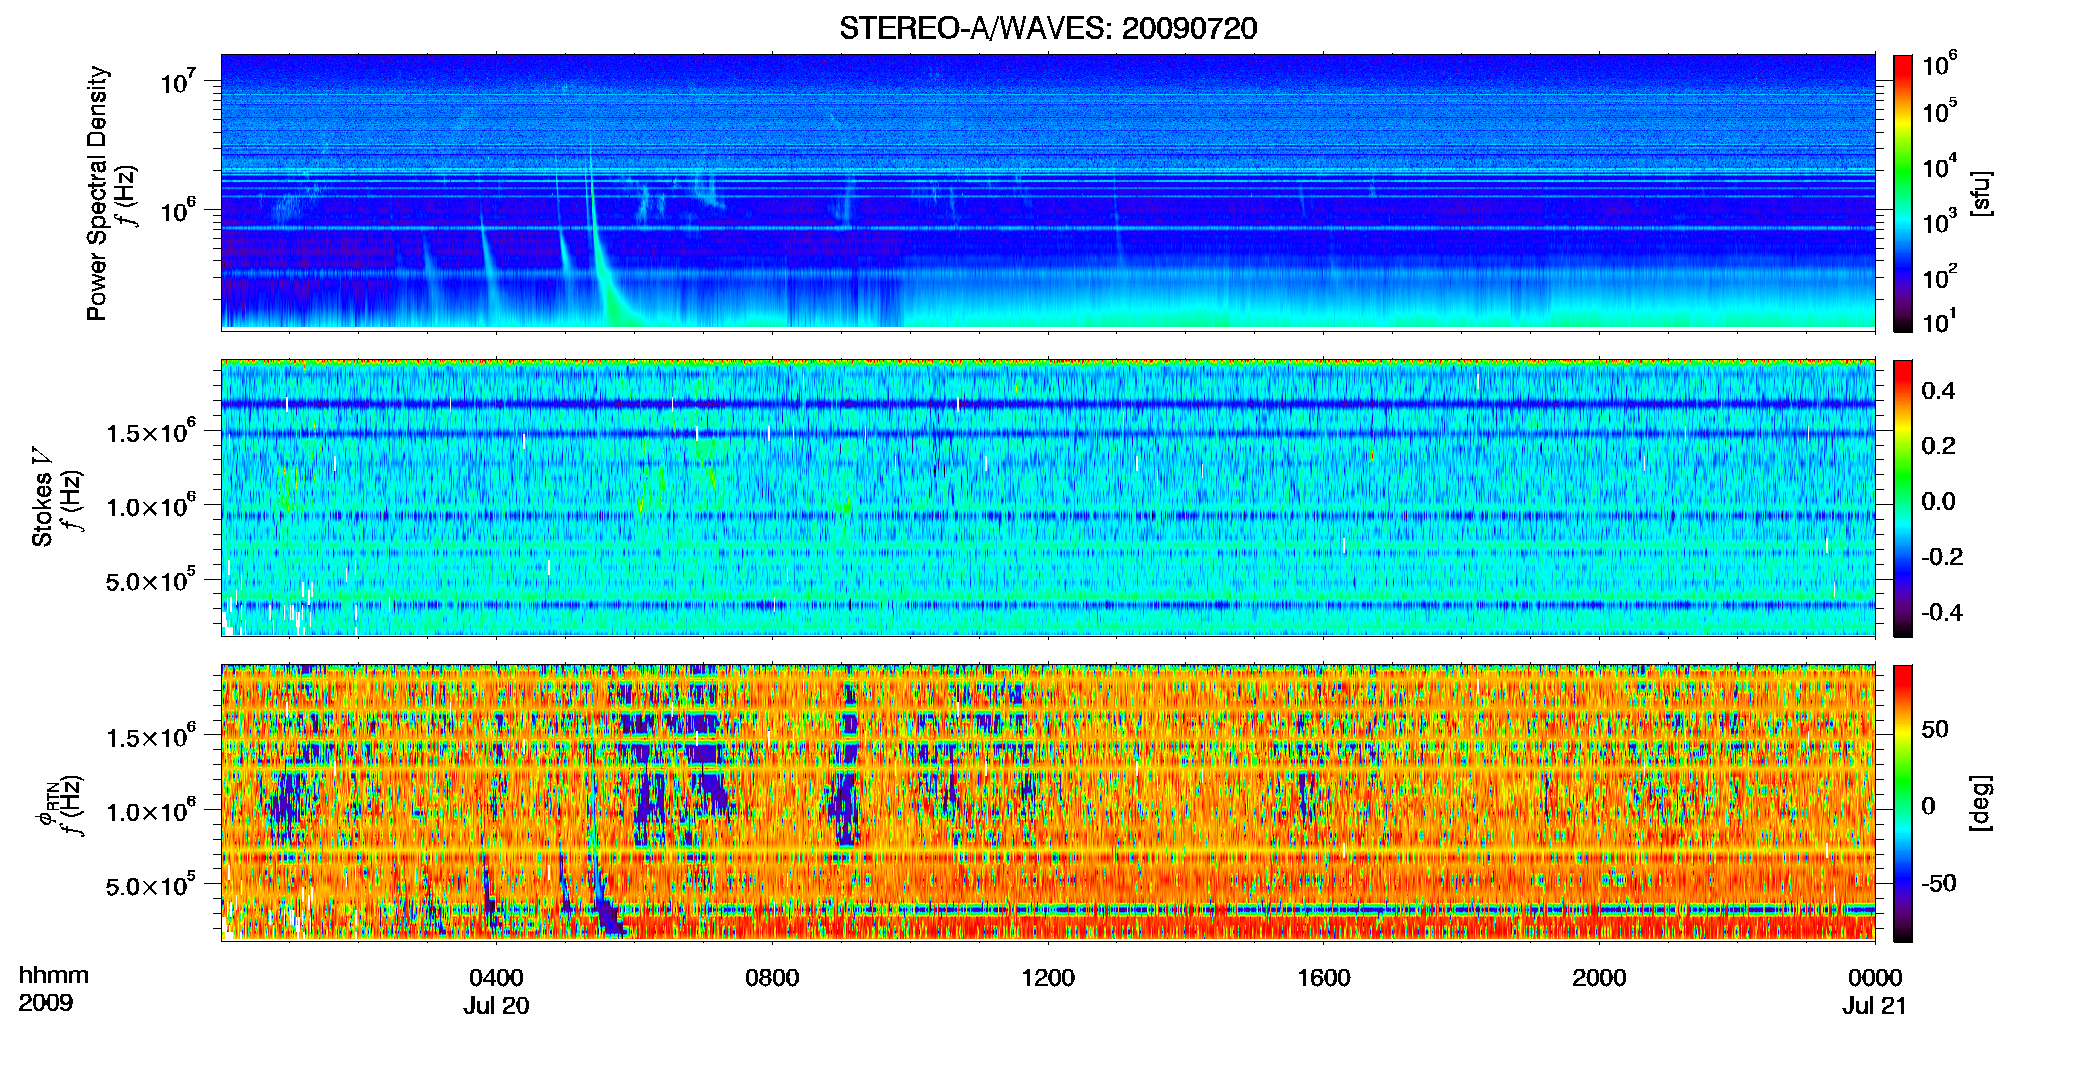Click the 10^2 label on the sfu color bar
Screen dimensions: 2096x1080
1939,276
